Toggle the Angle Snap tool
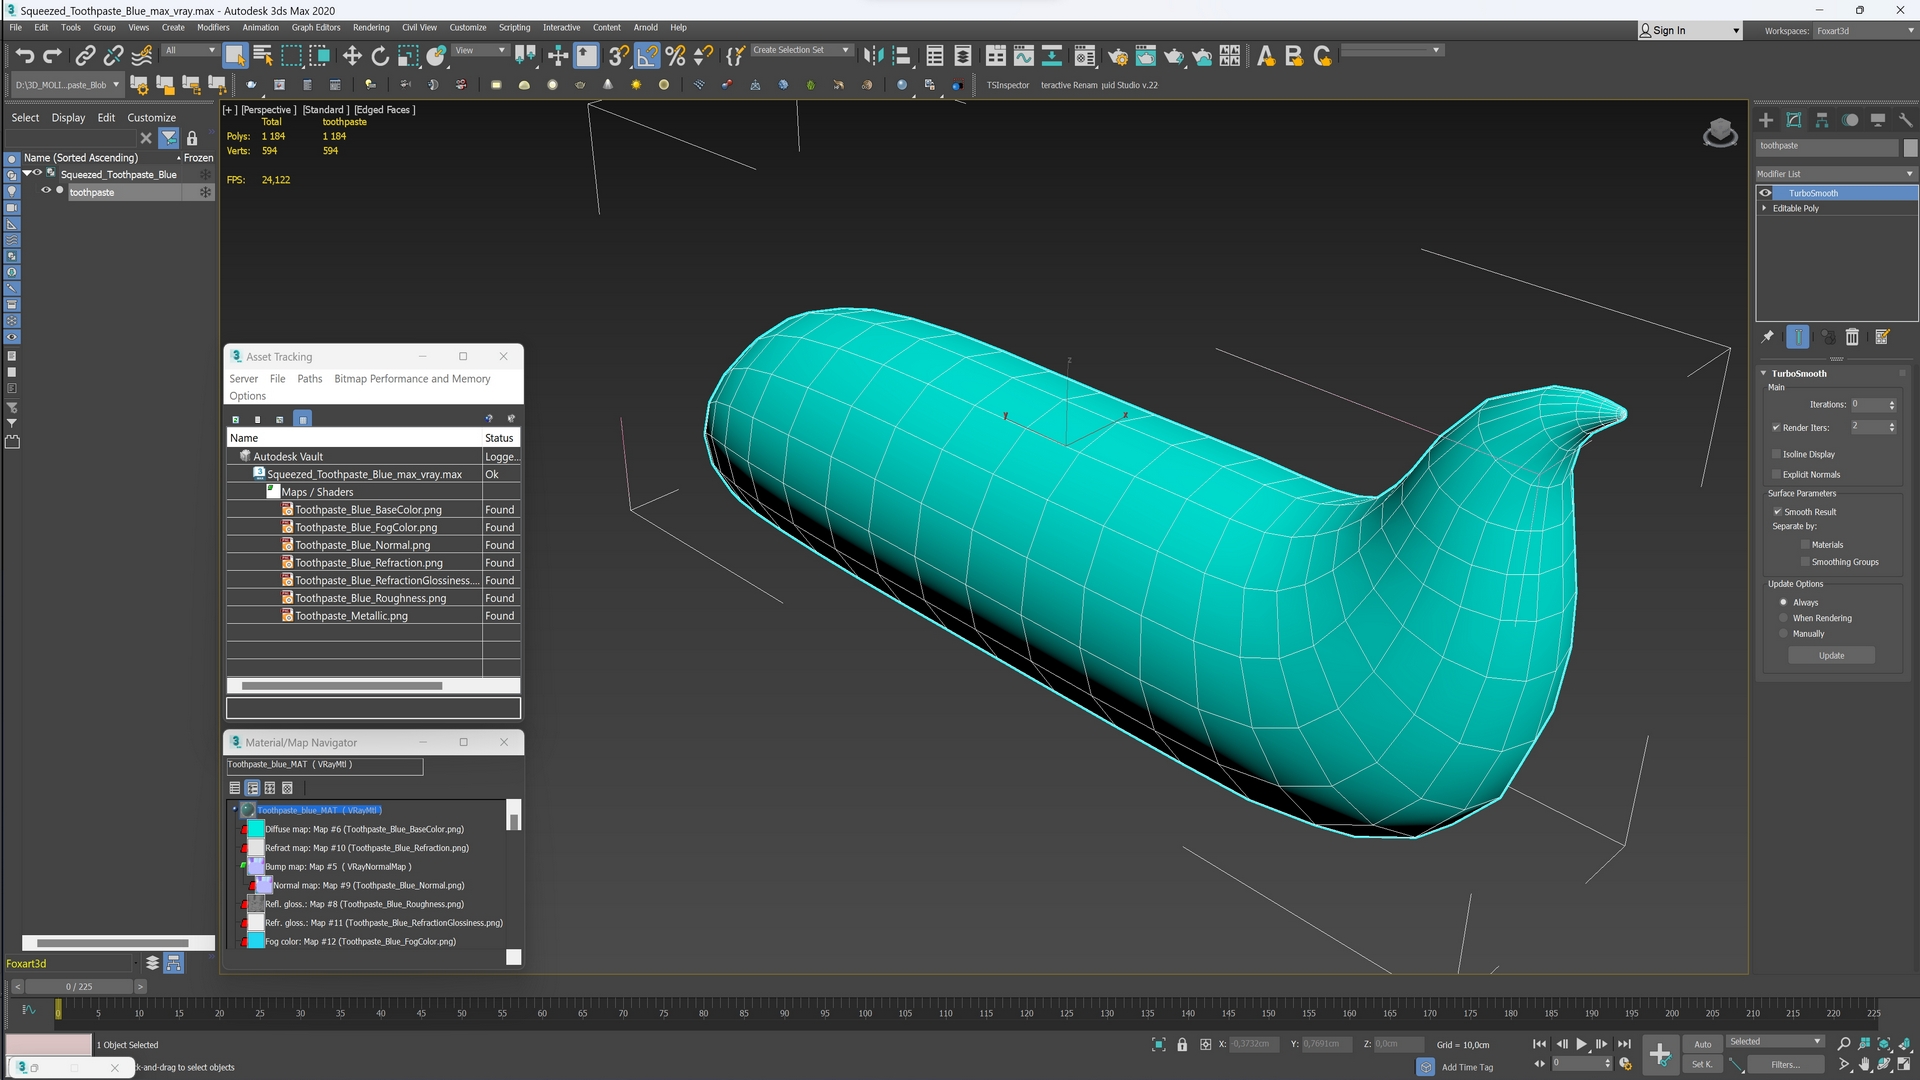This screenshot has width=1920, height=1080. click(647, 56)
